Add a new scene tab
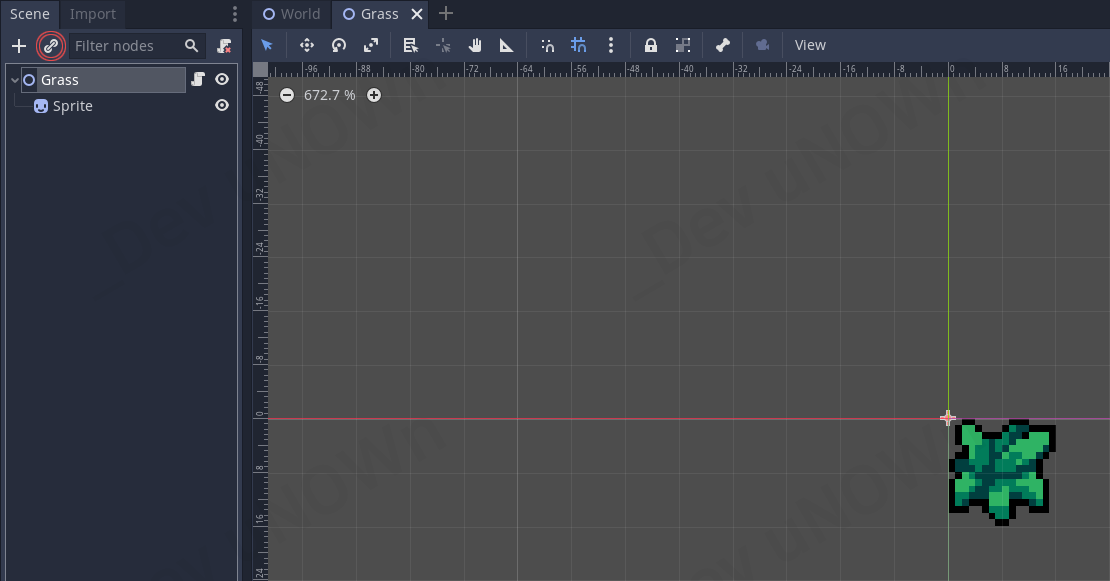 pos(446,13)
